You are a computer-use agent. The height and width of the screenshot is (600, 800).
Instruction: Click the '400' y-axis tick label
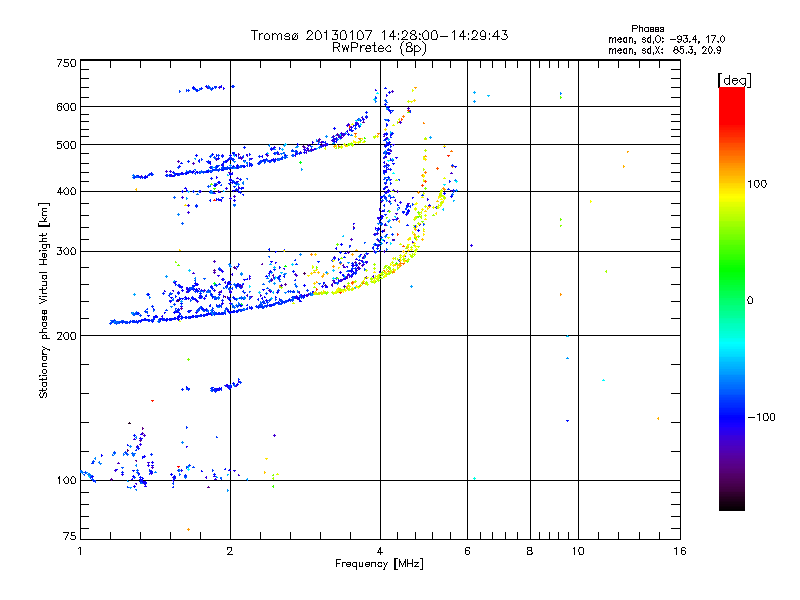click(x=66, y=191)
